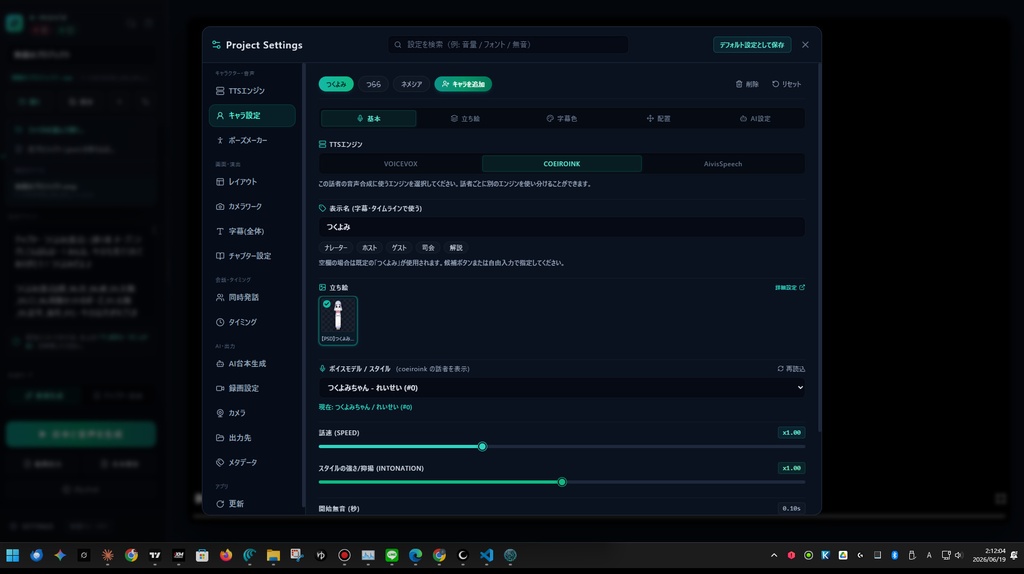Adjust the INTONATION slider
Viewport: 1024px width, 574px height.
pos(562,482)
